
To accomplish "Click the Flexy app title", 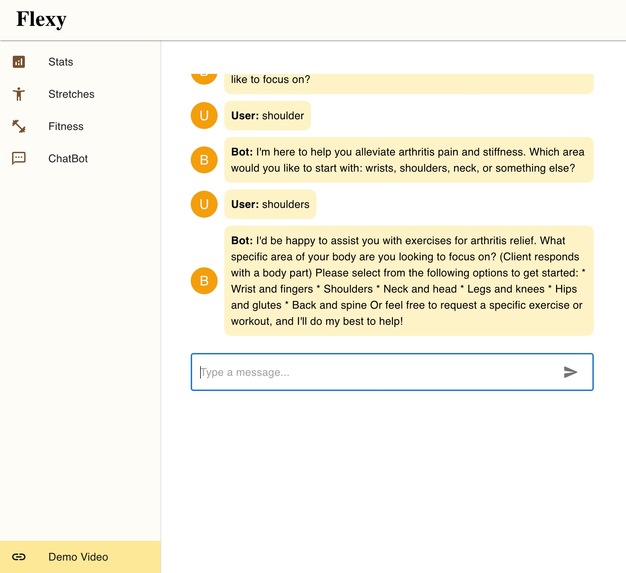I will [x=41, y=19].
